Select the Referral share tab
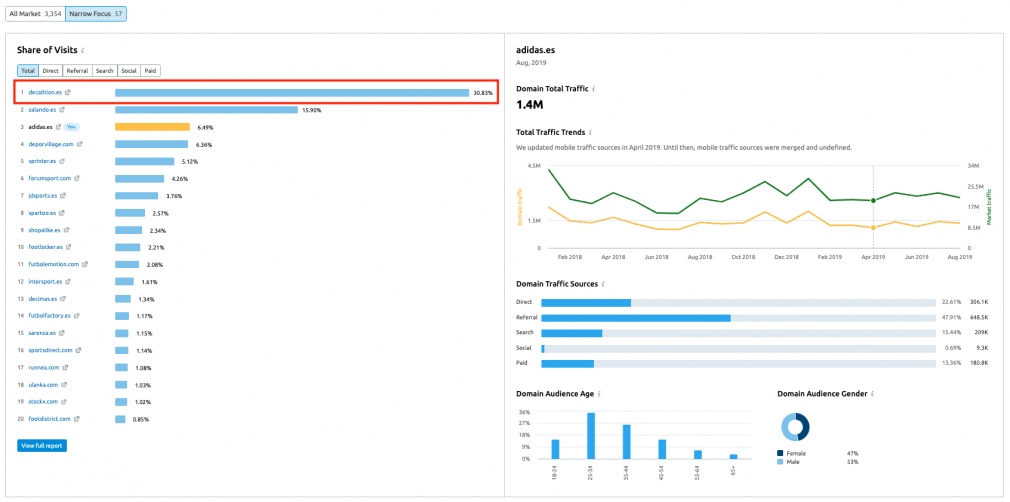1010x502 pixels. click(x=77, y=71)
